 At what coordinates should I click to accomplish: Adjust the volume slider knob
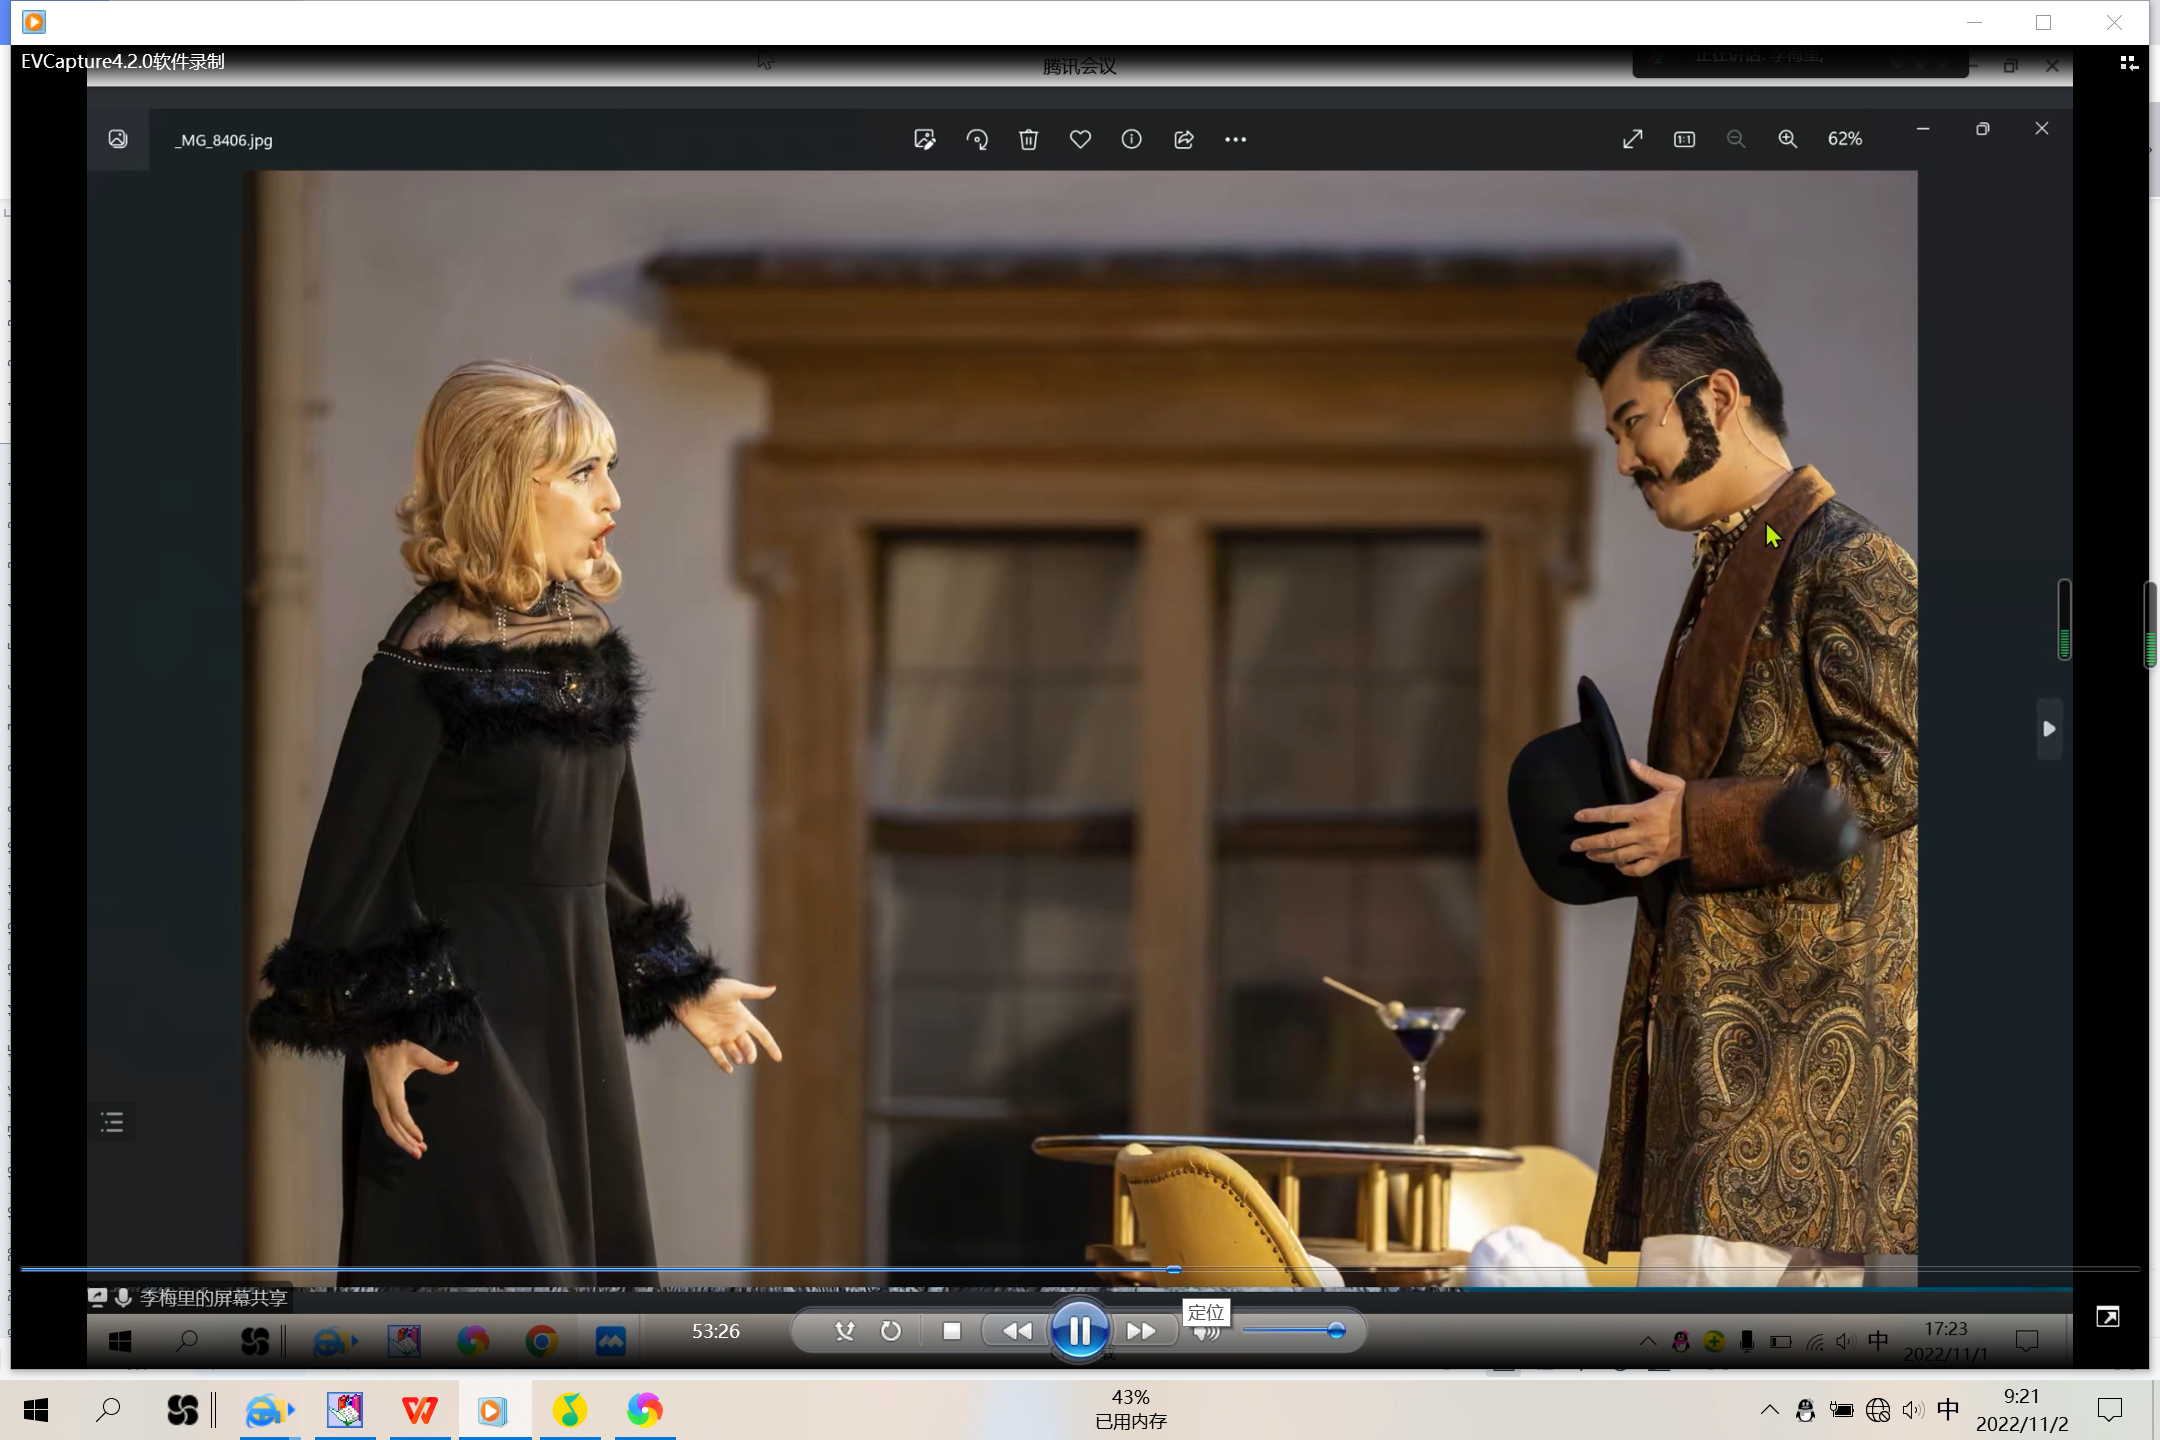(1336, 1330)
